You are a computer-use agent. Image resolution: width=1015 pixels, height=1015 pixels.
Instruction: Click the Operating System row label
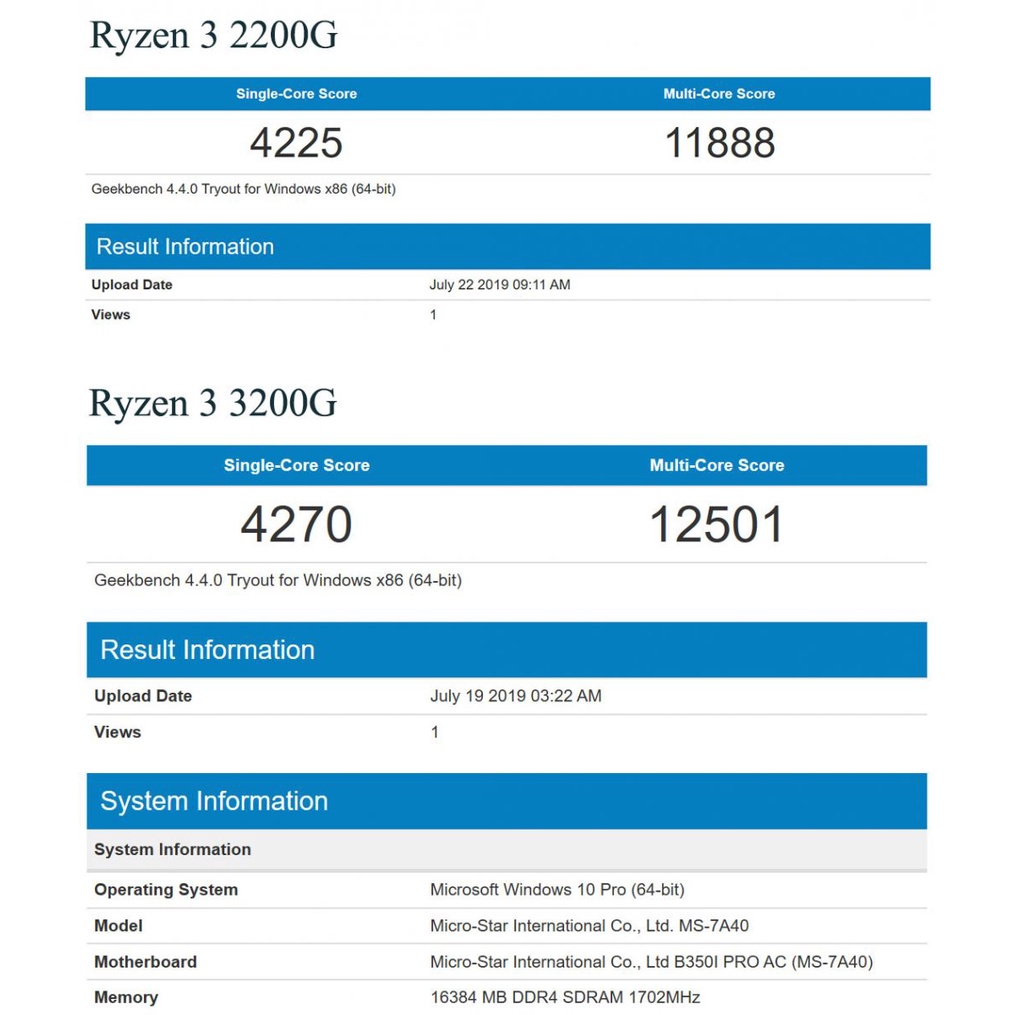pyautogui.click(x=166, y=890)
